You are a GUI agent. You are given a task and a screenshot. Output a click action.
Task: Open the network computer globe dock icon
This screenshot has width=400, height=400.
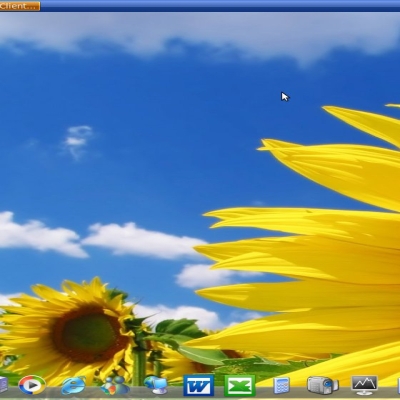(156, 385)
